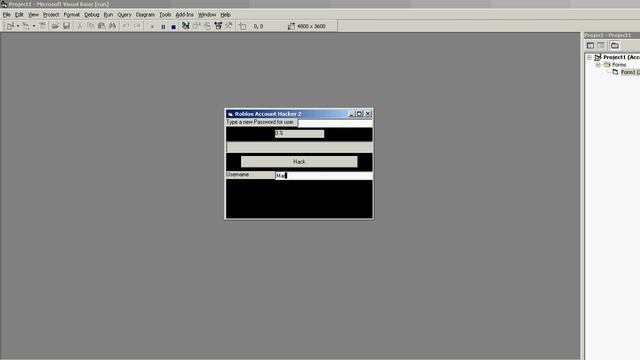Click the Username label in the form

[x=250, y=175]
